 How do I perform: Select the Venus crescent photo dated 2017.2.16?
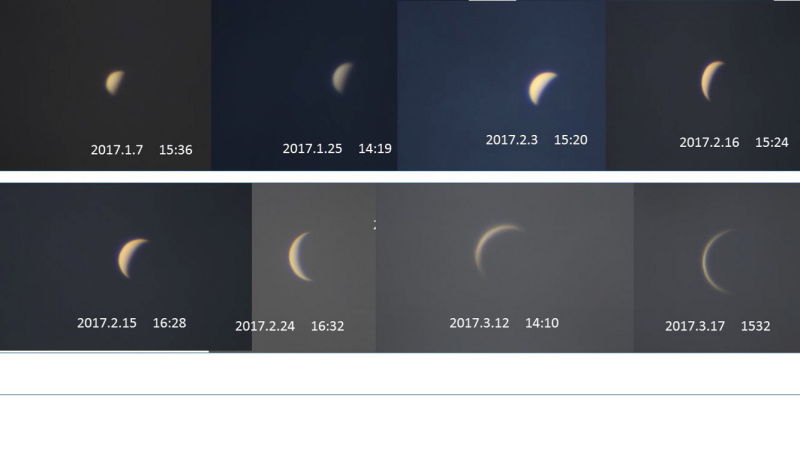tap(703, 85)
